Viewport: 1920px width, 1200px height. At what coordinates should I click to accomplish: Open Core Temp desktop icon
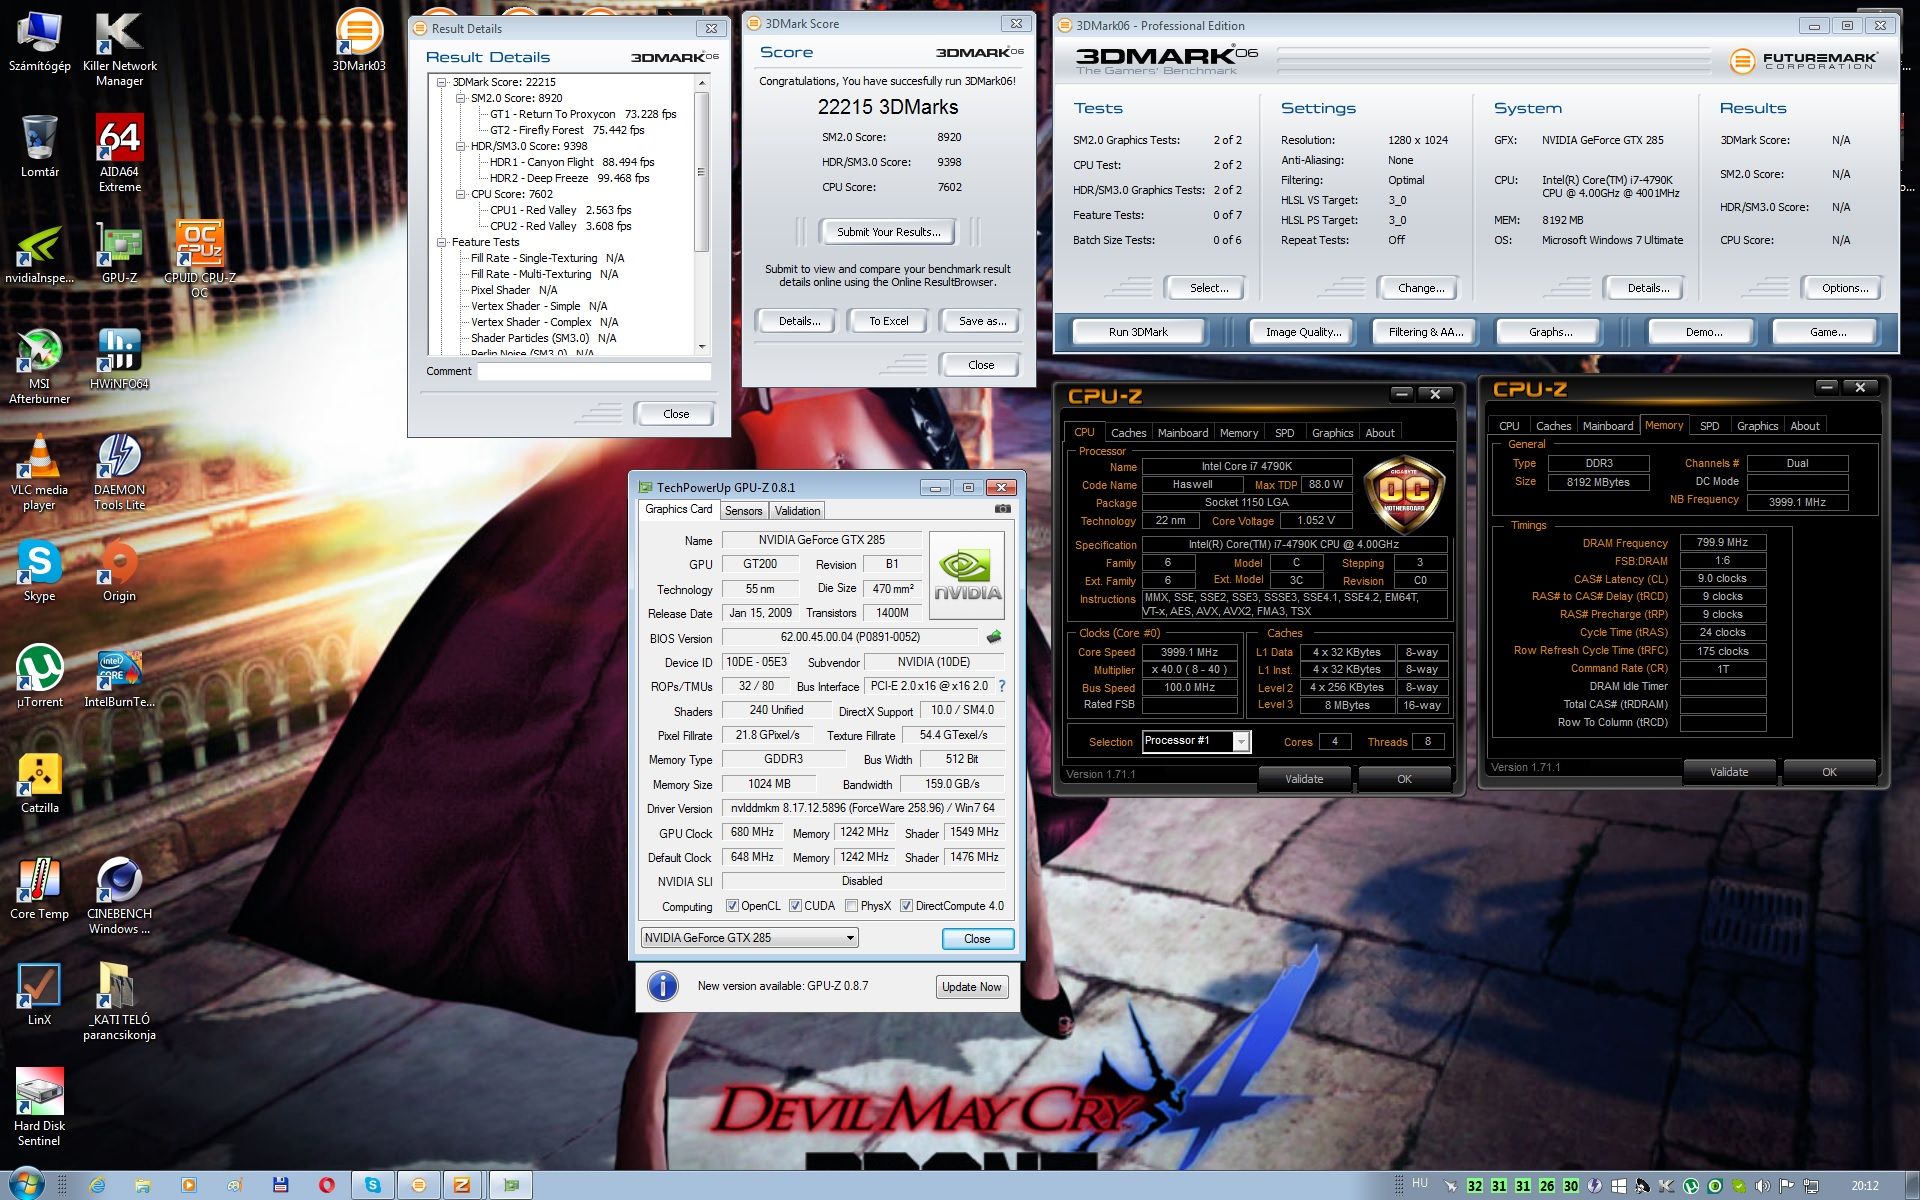click(39, 889)
